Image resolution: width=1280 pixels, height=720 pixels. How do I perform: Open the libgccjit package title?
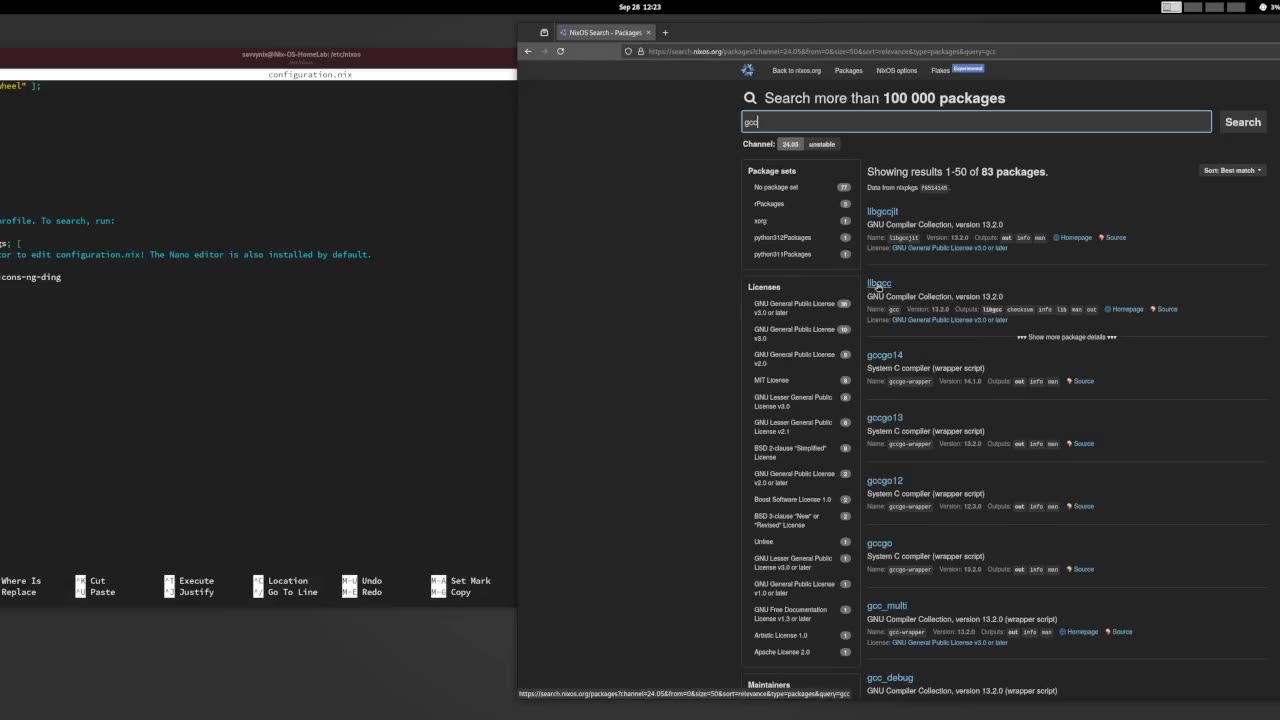point(882,211)
